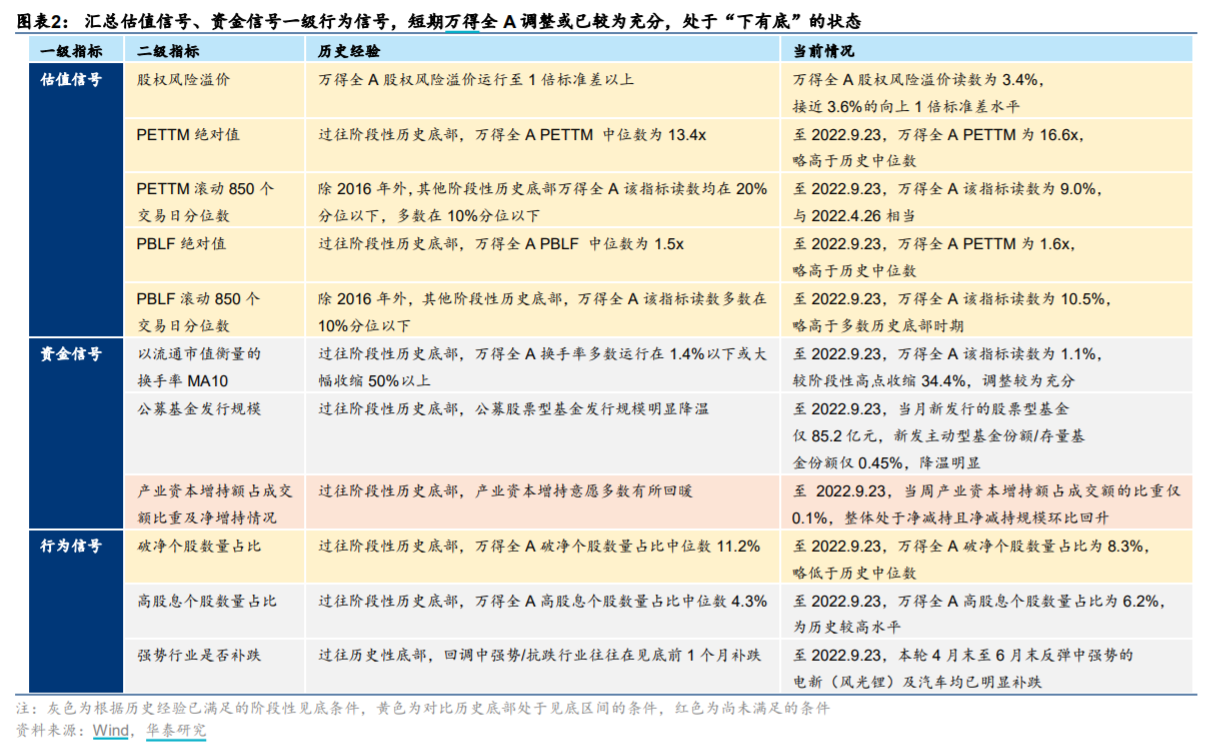Screen dimensions: 1208x754
Task: Click the text "多数在 10%分位以下"
Action: coord(467,216)
